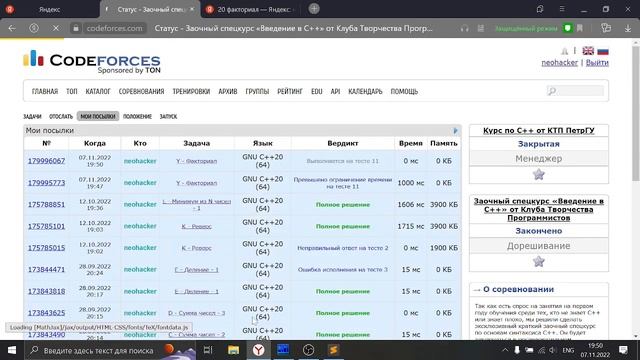This screenshot has width=640, height=360.
Task: Open reader mode icon in address bar
Action: [481, 29]
